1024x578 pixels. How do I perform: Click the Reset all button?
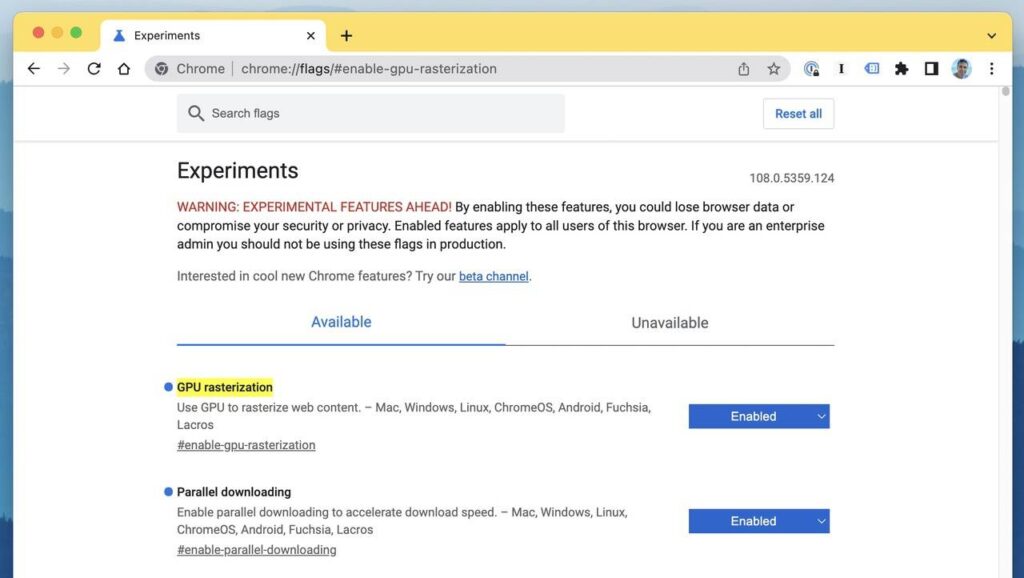(798, 114)
